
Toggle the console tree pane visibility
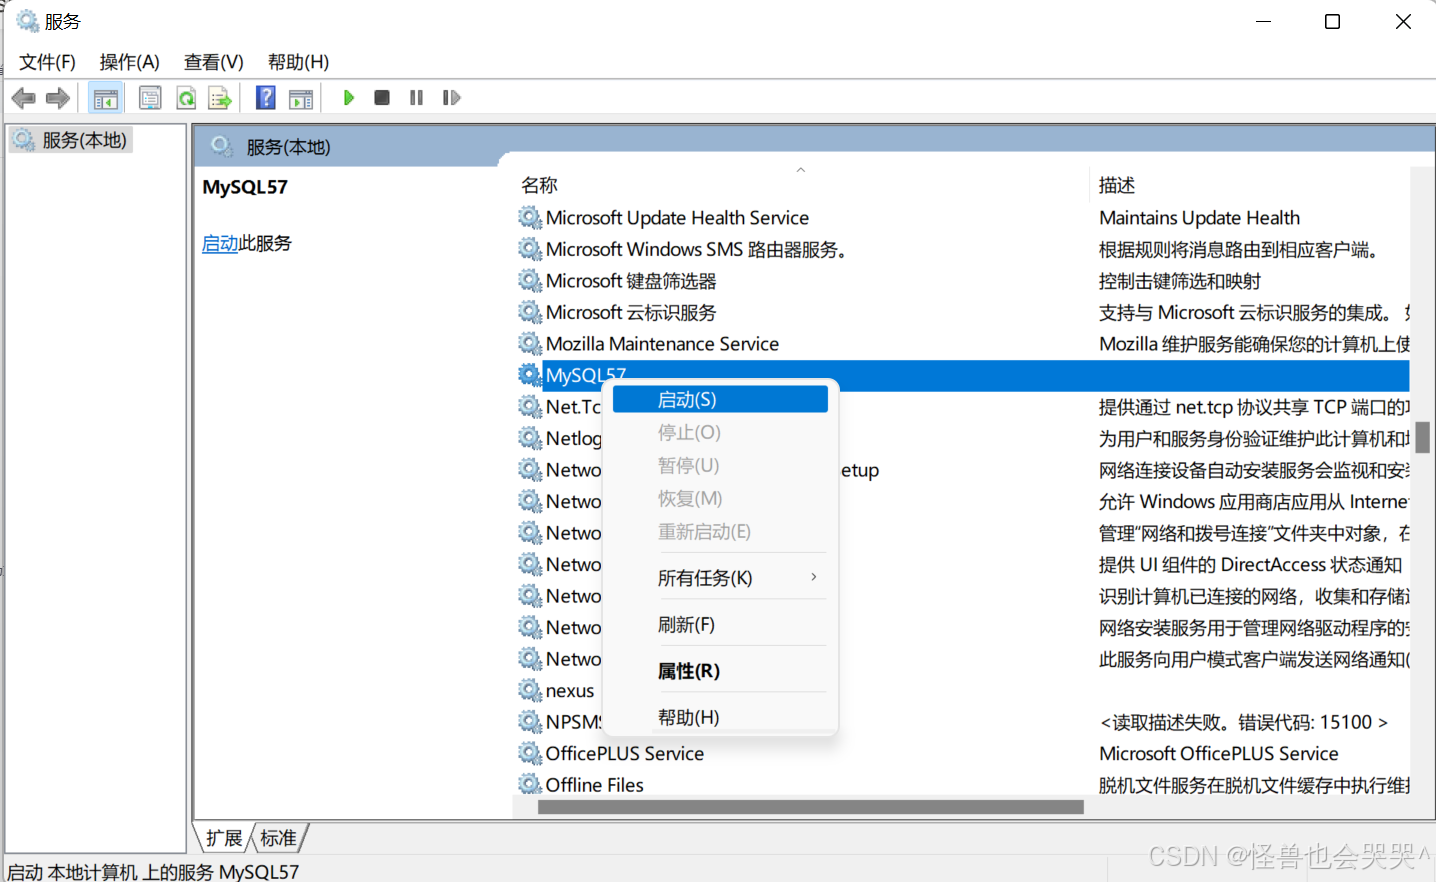105,97
